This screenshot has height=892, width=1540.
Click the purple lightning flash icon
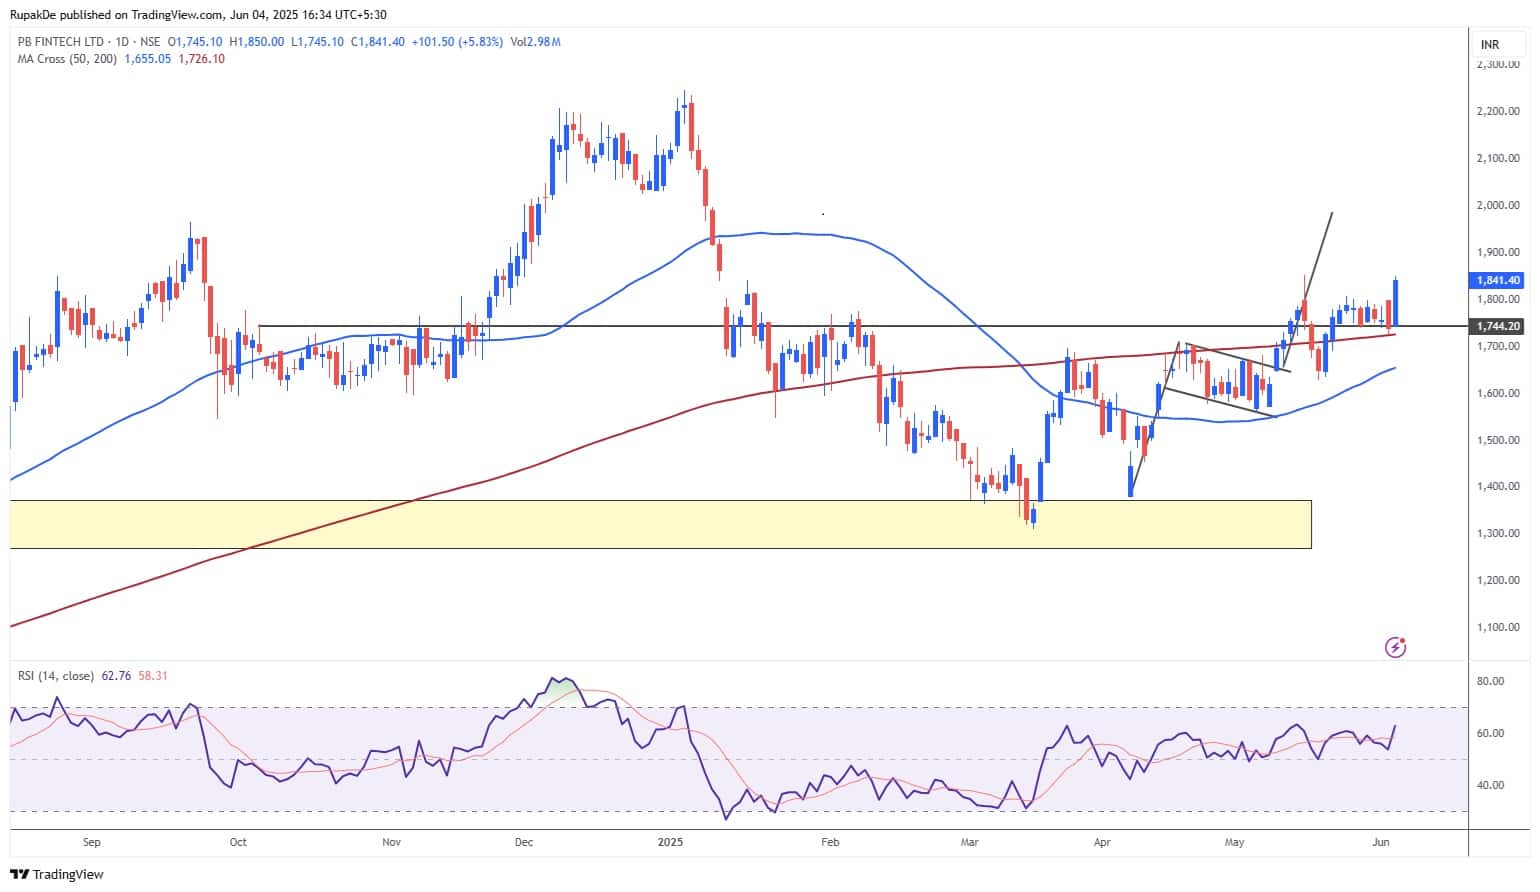(1396, 648)
